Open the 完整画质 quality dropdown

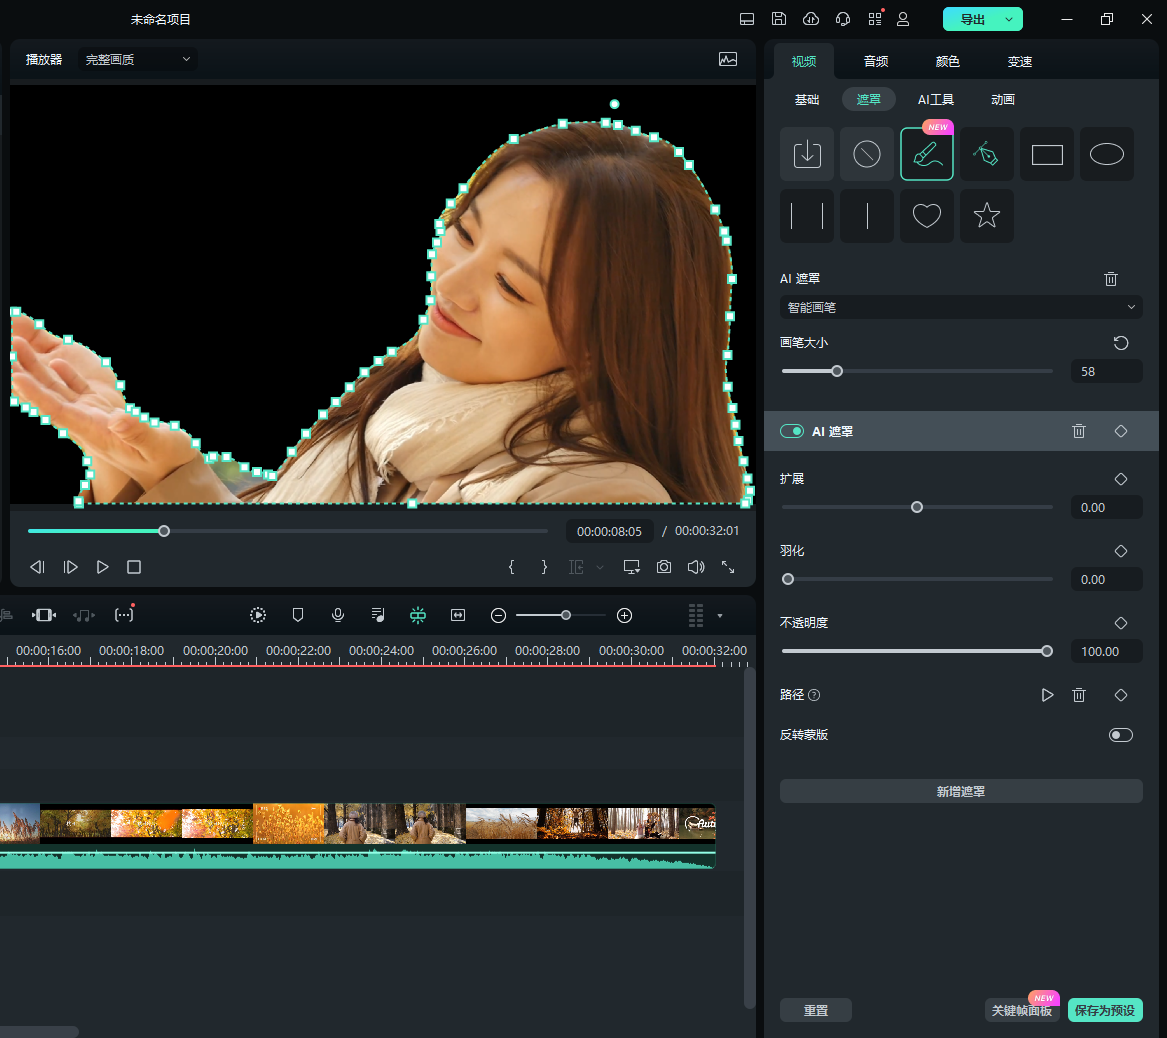pyautogui.click(x=137, y=60)
